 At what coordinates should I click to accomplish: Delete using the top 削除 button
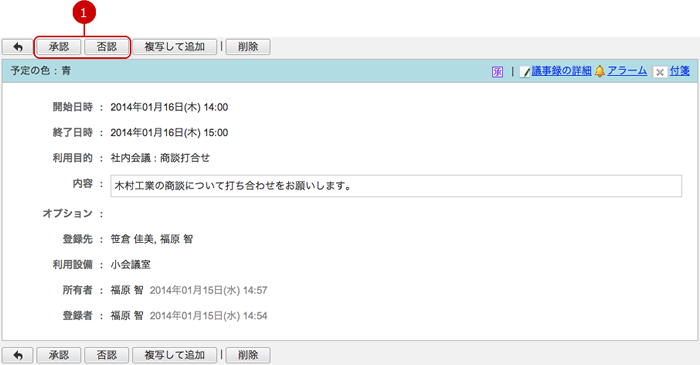click(x=248, y=47)
